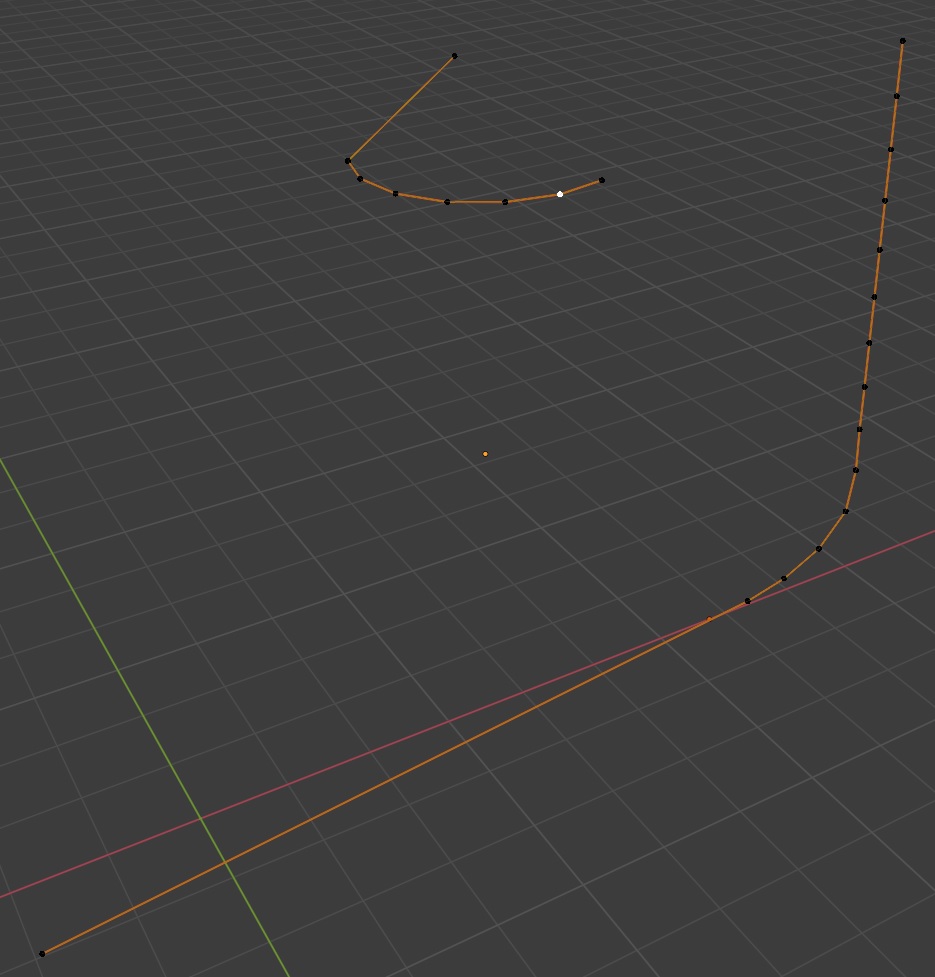Screen dimensions: 935x977
Task: Select the top end vertex of small curve's straight edge
Action: [x=454, y=56]
